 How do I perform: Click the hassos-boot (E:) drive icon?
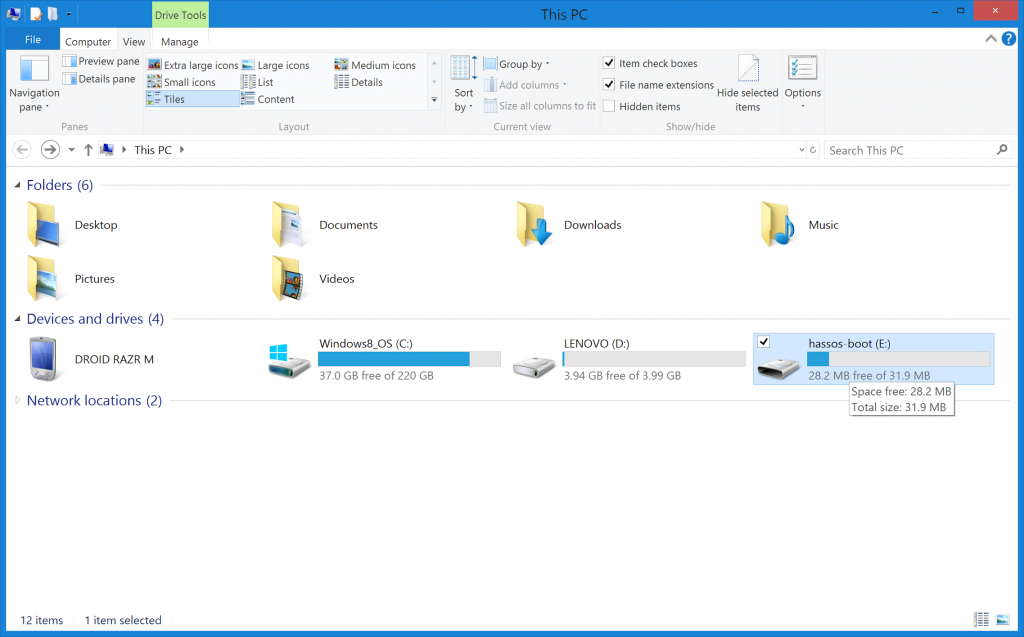778,367
